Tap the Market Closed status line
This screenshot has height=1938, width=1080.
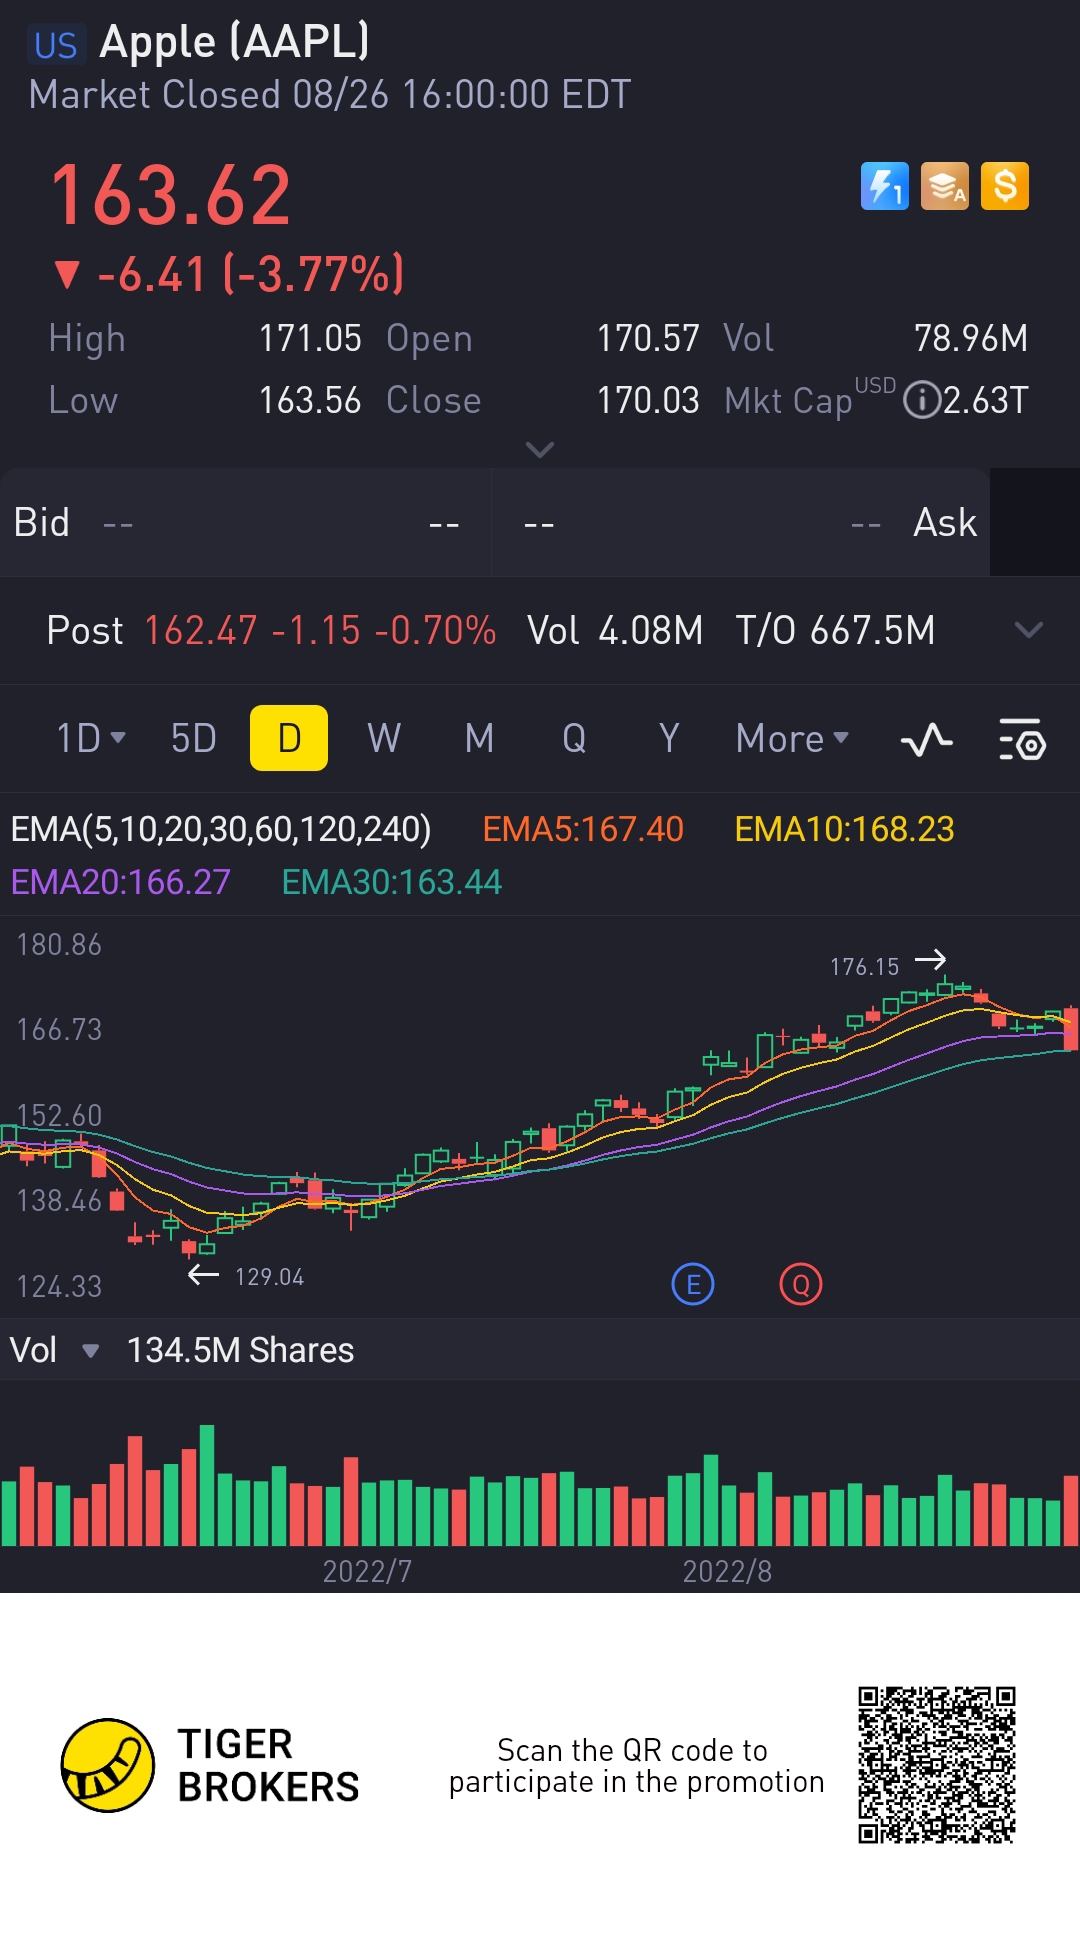330,95
